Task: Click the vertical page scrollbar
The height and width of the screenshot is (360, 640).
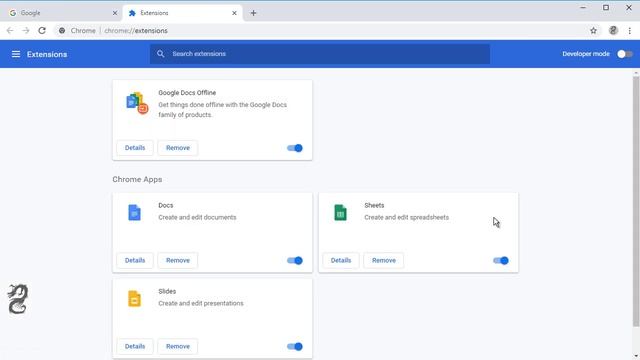Action: point(636,202)
